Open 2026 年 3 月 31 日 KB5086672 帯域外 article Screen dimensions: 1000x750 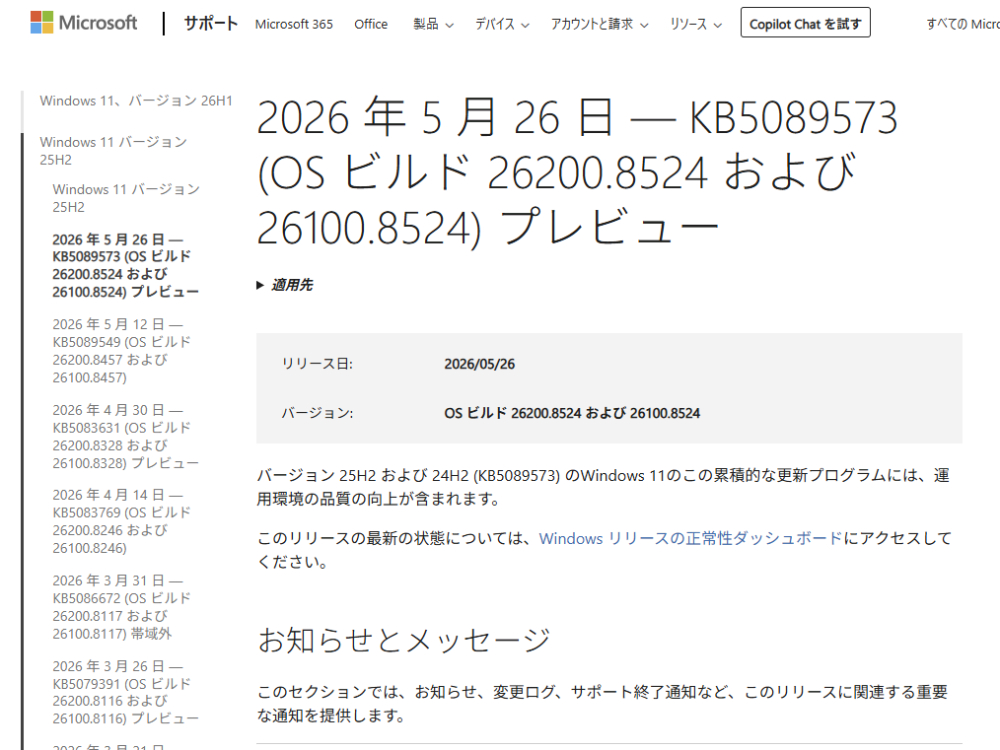click(x=122, y=607)
